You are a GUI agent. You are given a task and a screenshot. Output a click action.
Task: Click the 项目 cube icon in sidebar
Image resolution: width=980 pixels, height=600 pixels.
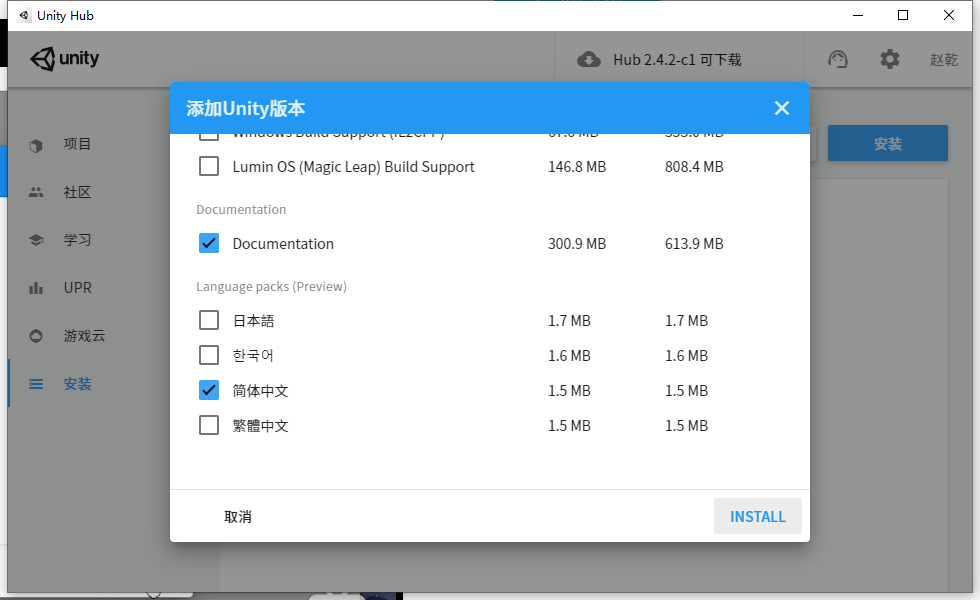pos(36,146)
